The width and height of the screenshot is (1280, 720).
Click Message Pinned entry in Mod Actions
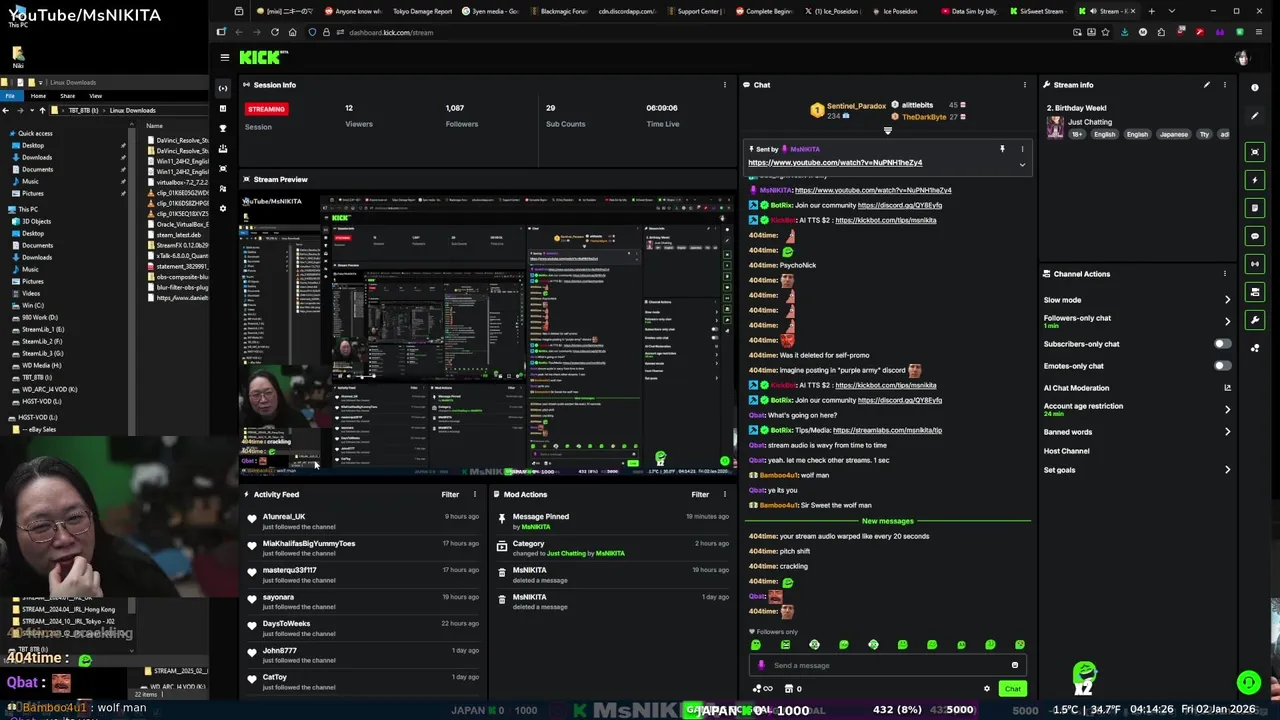540,517
